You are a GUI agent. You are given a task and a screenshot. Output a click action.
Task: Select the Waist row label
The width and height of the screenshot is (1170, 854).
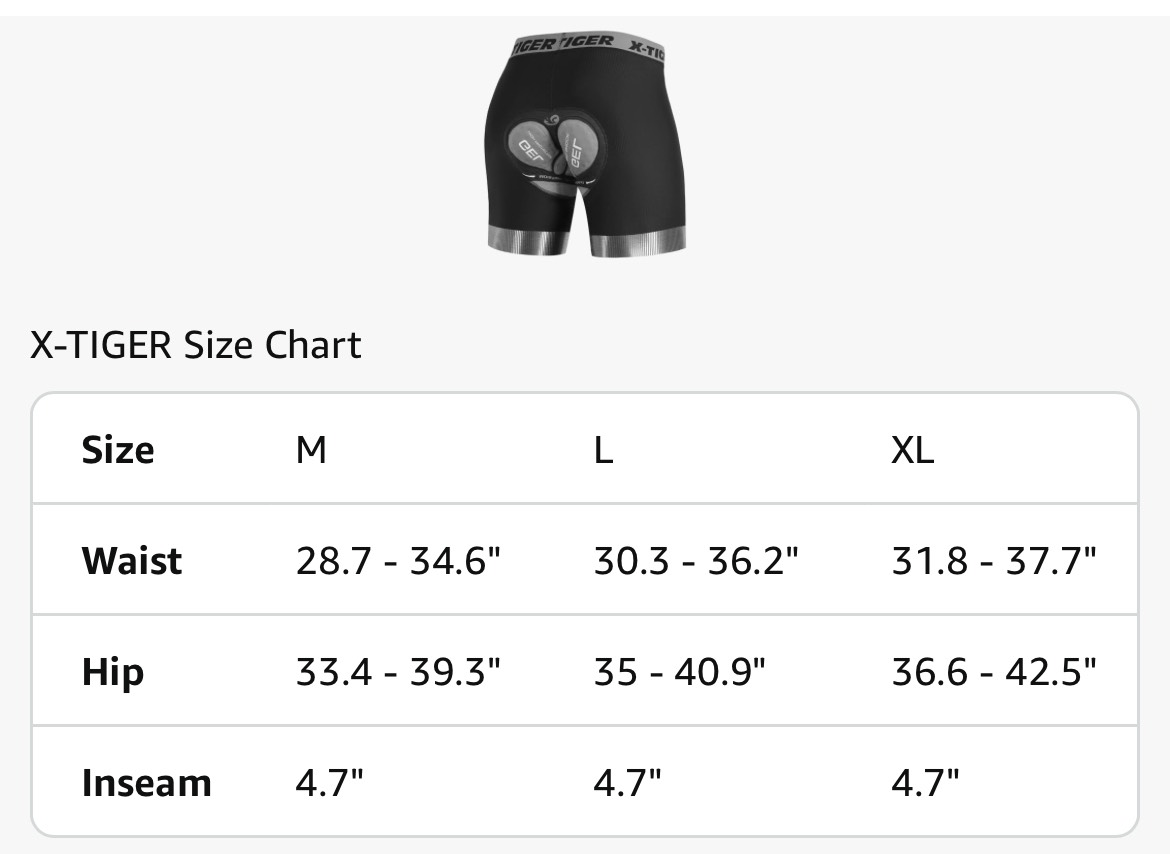(131, 560)
